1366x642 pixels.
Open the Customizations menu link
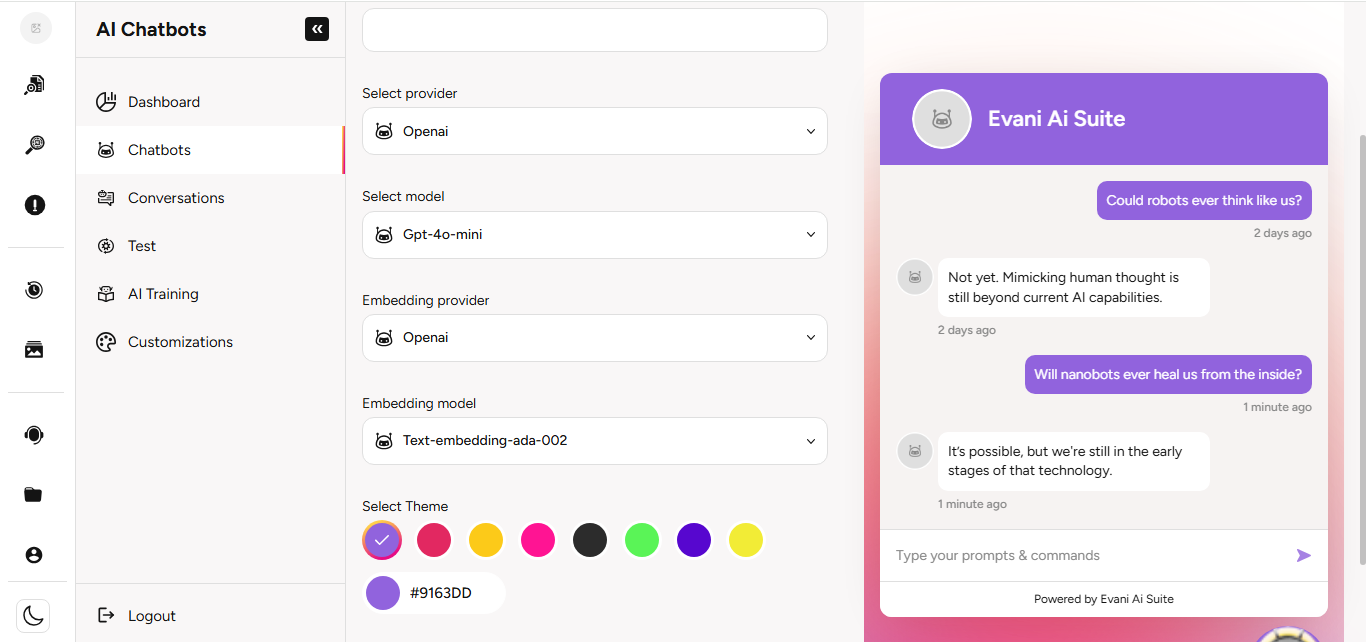tap(180, 342)
